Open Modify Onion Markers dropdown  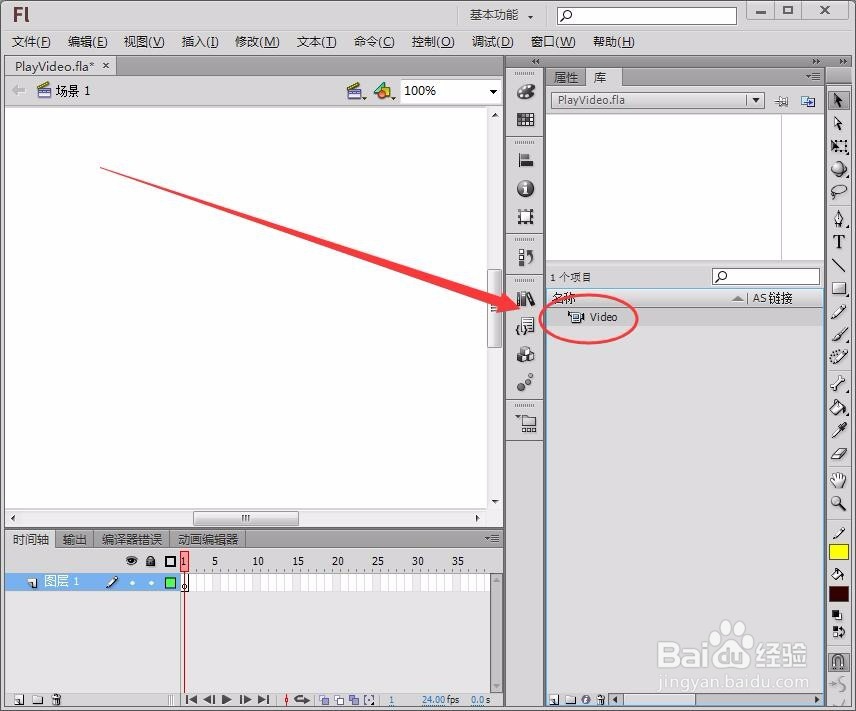click(x=370, y=700)
